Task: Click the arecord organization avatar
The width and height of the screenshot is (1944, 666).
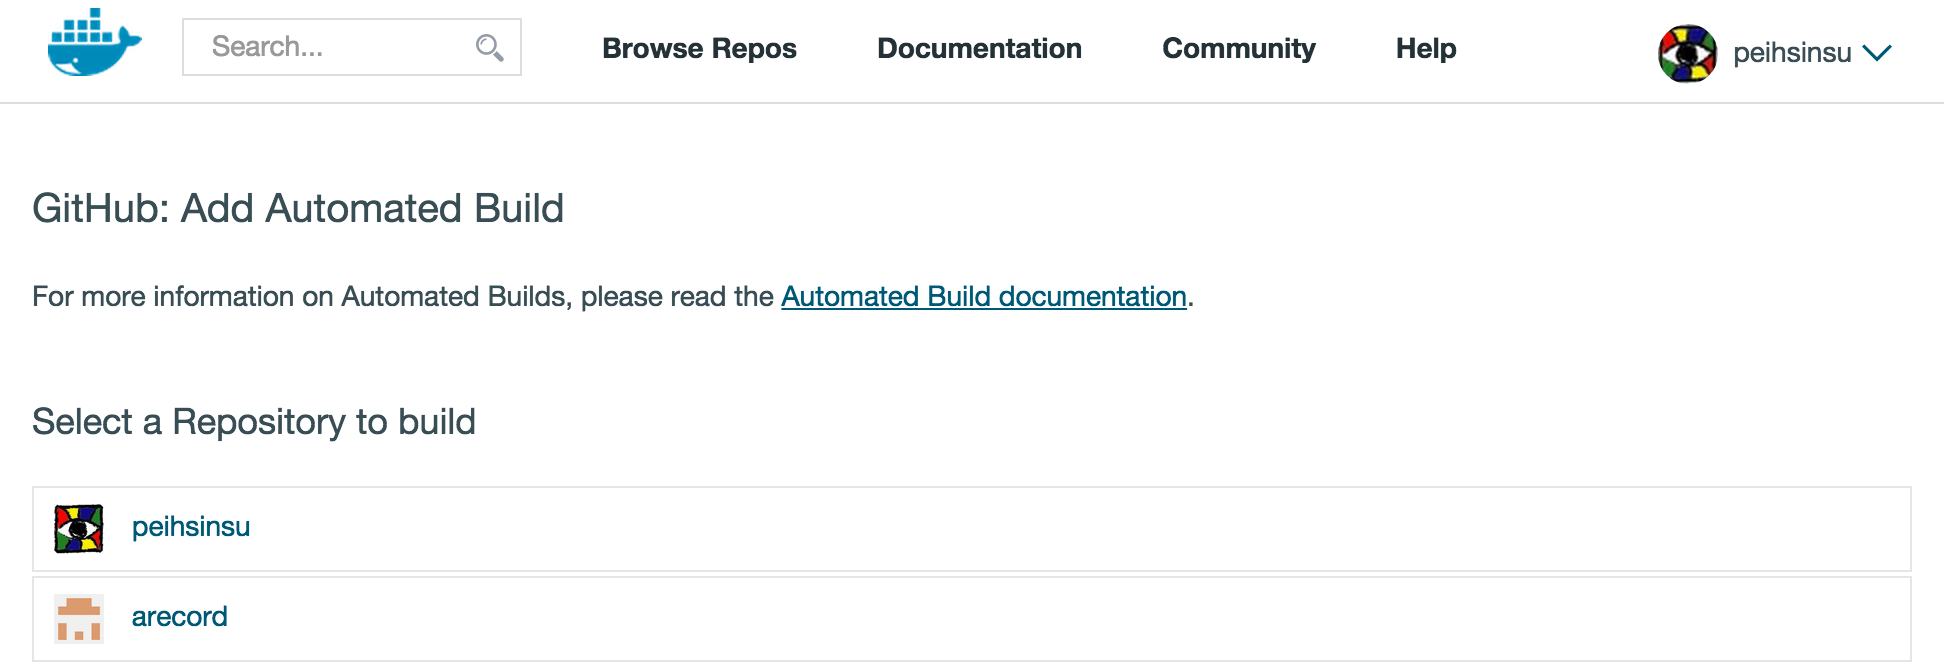Action: pyautogui.click(x=79, y=618)
